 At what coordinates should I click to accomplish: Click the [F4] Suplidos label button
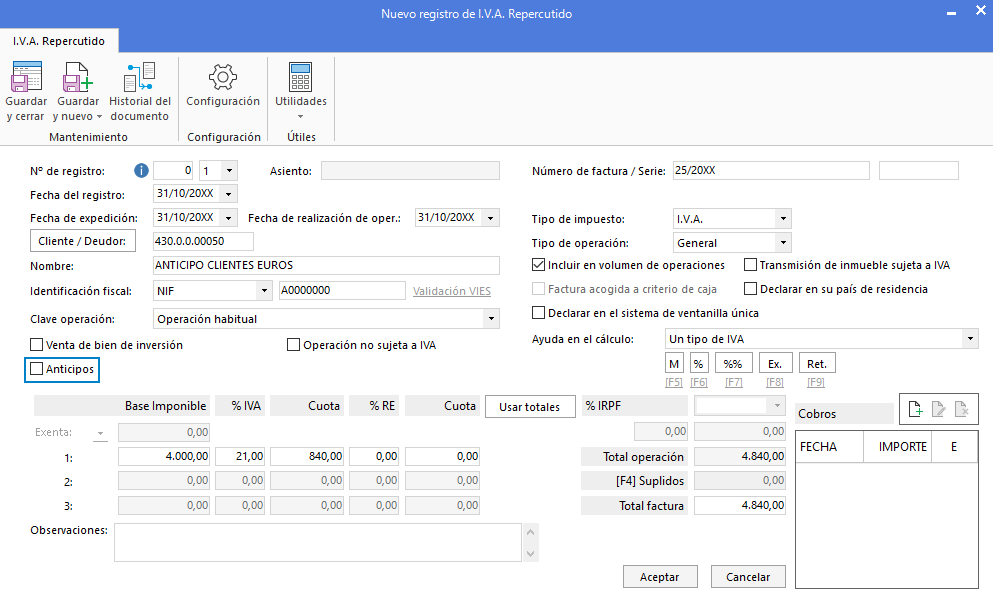(634, 481)
